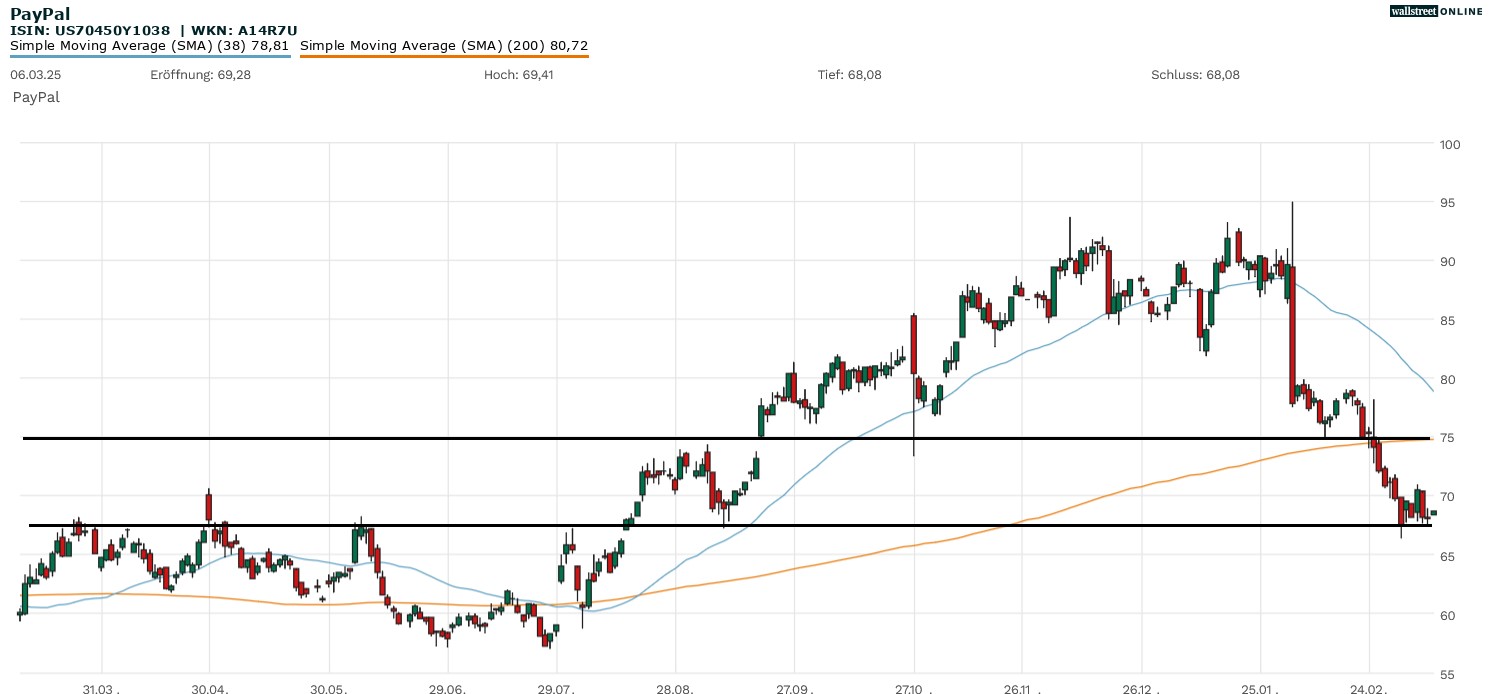The image size is (1490, 694).
Task: Click the wallstreet ONLINE logo
Action: point(1436,11)
